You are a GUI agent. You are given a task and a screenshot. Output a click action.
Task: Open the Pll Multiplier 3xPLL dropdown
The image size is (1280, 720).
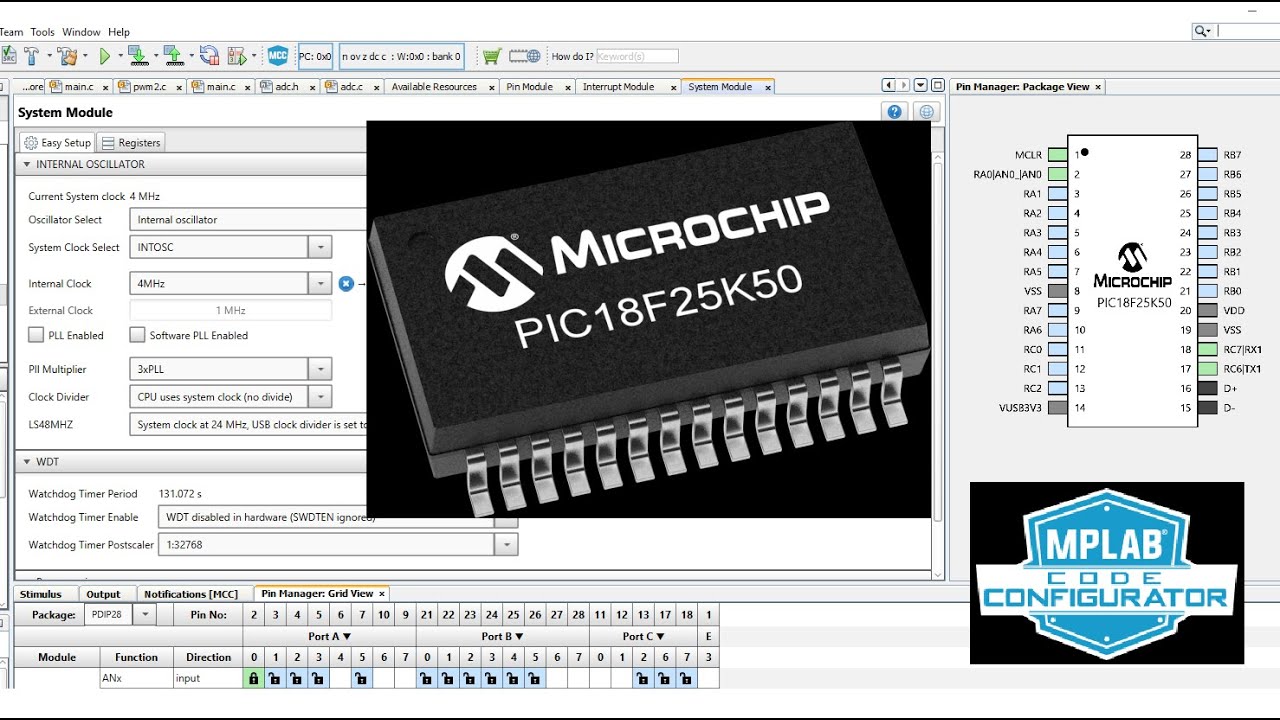[320, 369]
